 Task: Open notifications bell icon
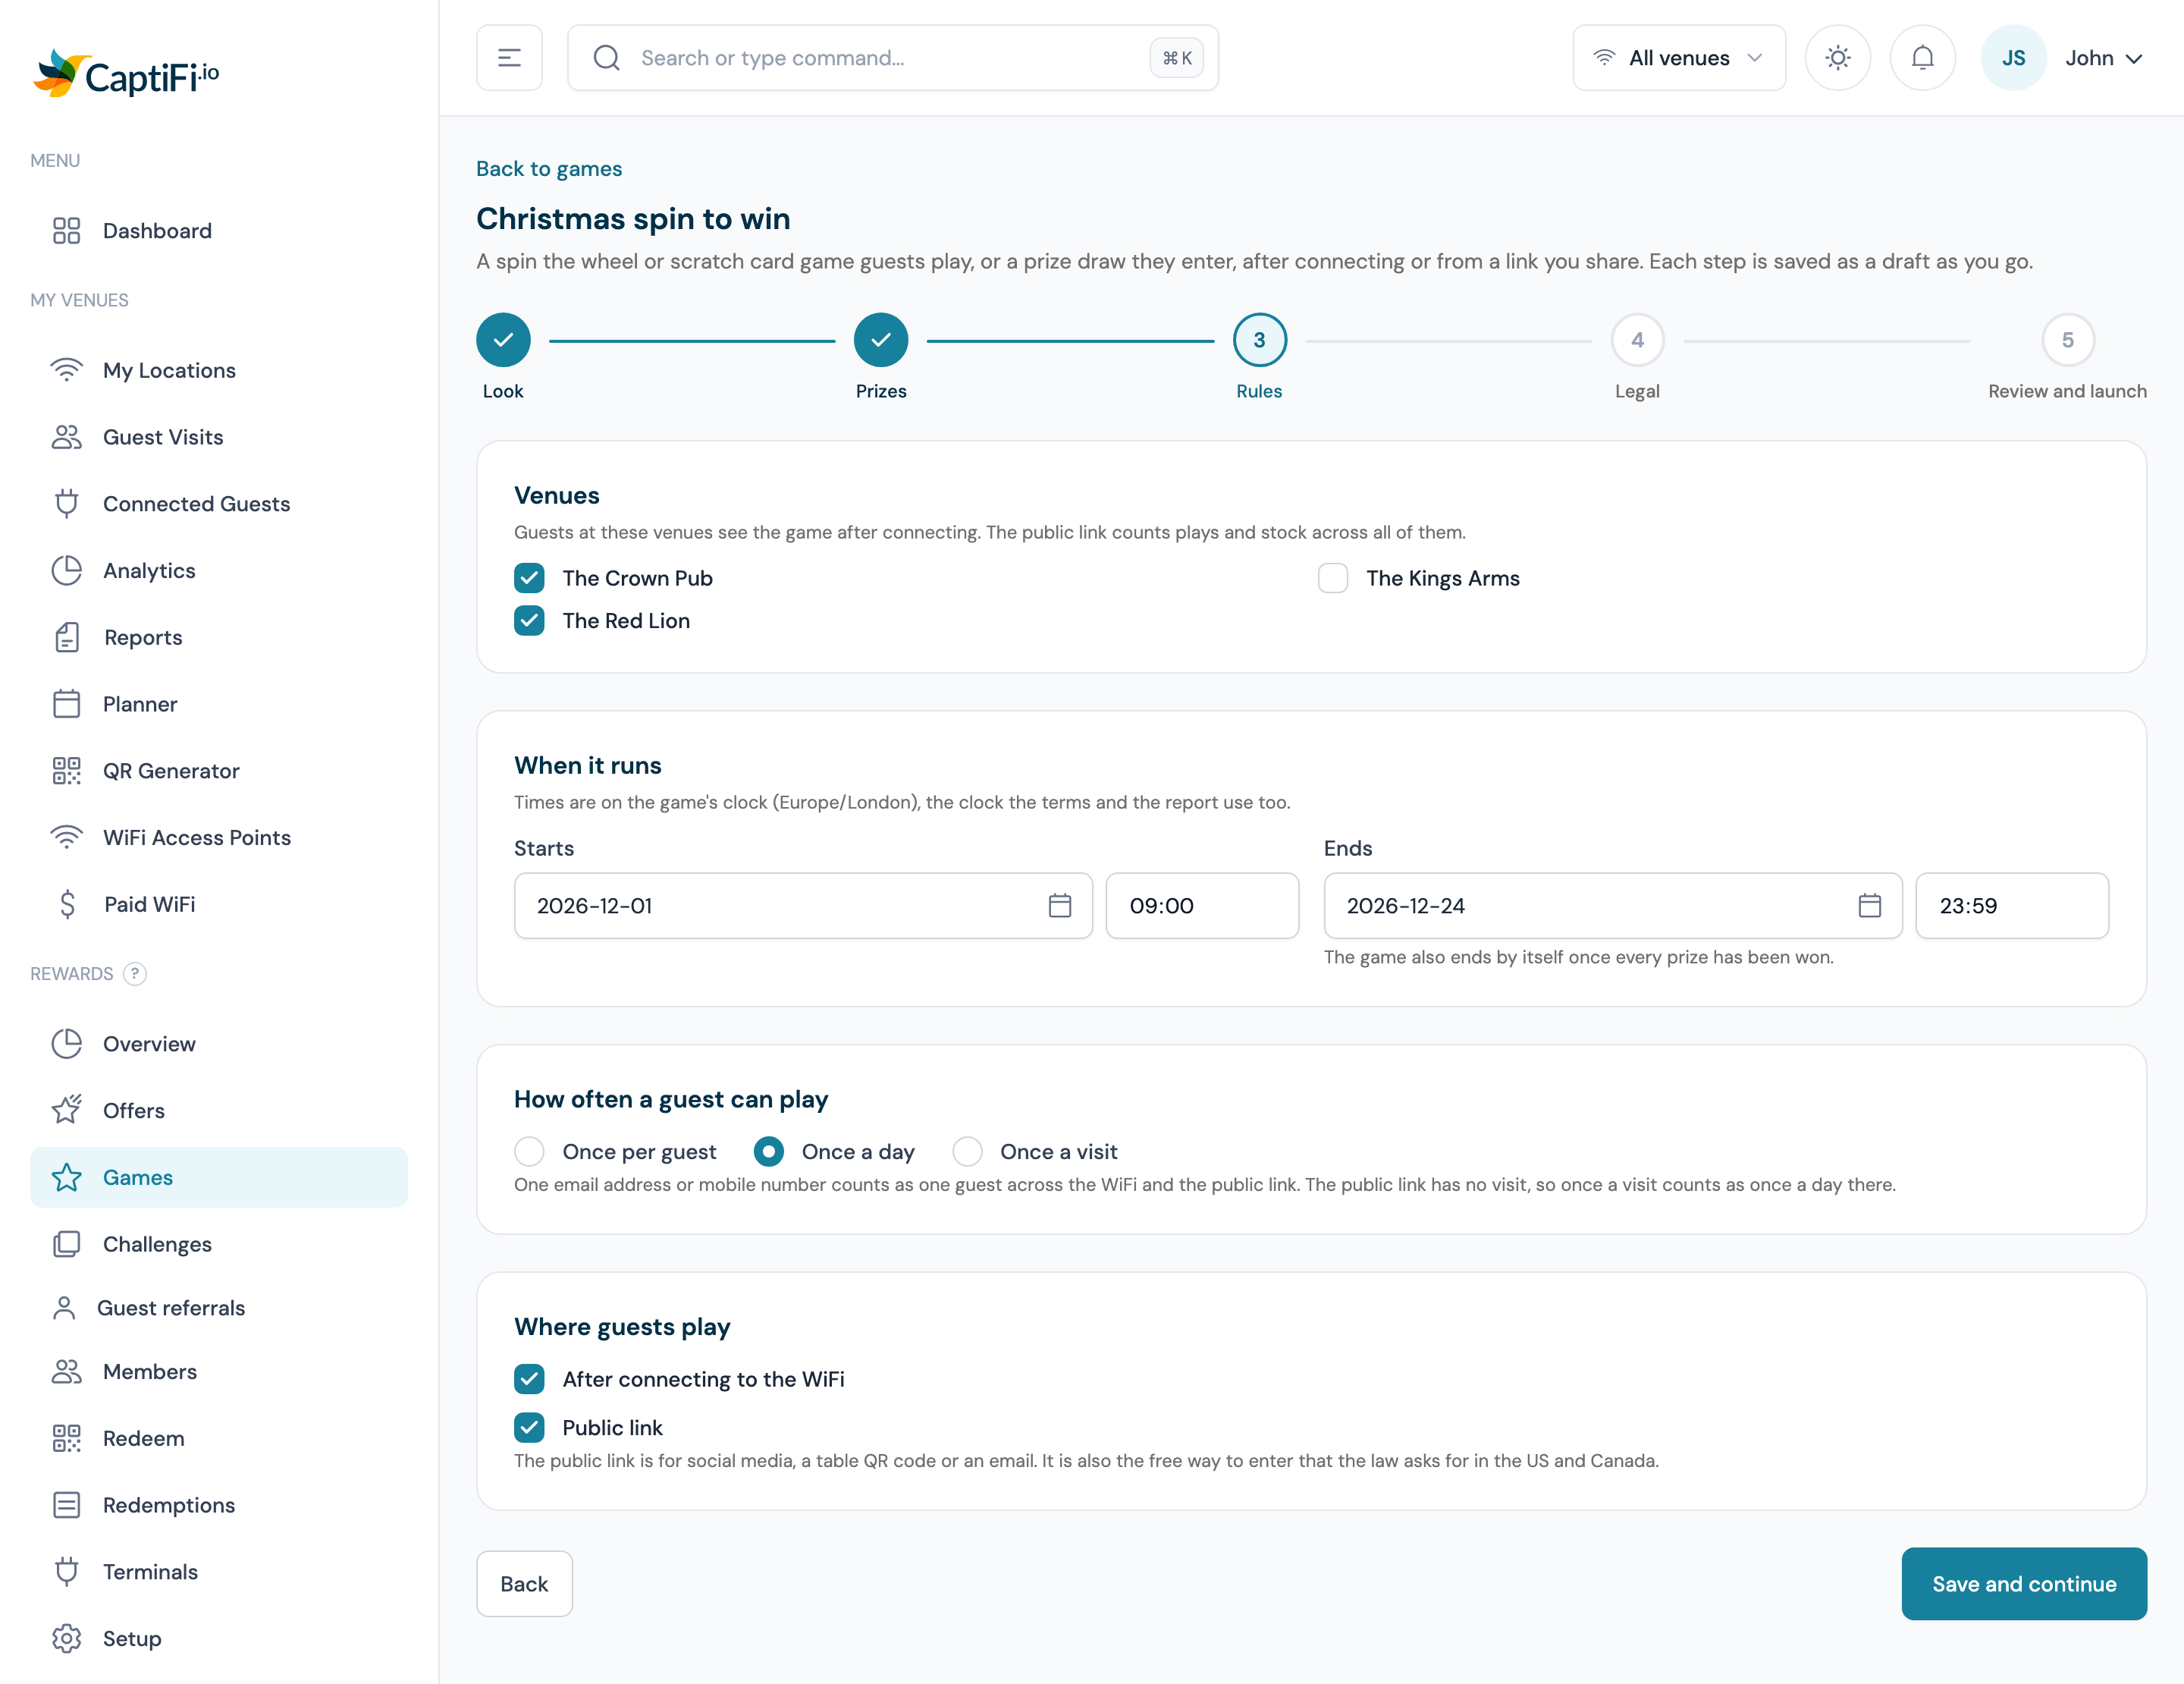pos(1922,58)
